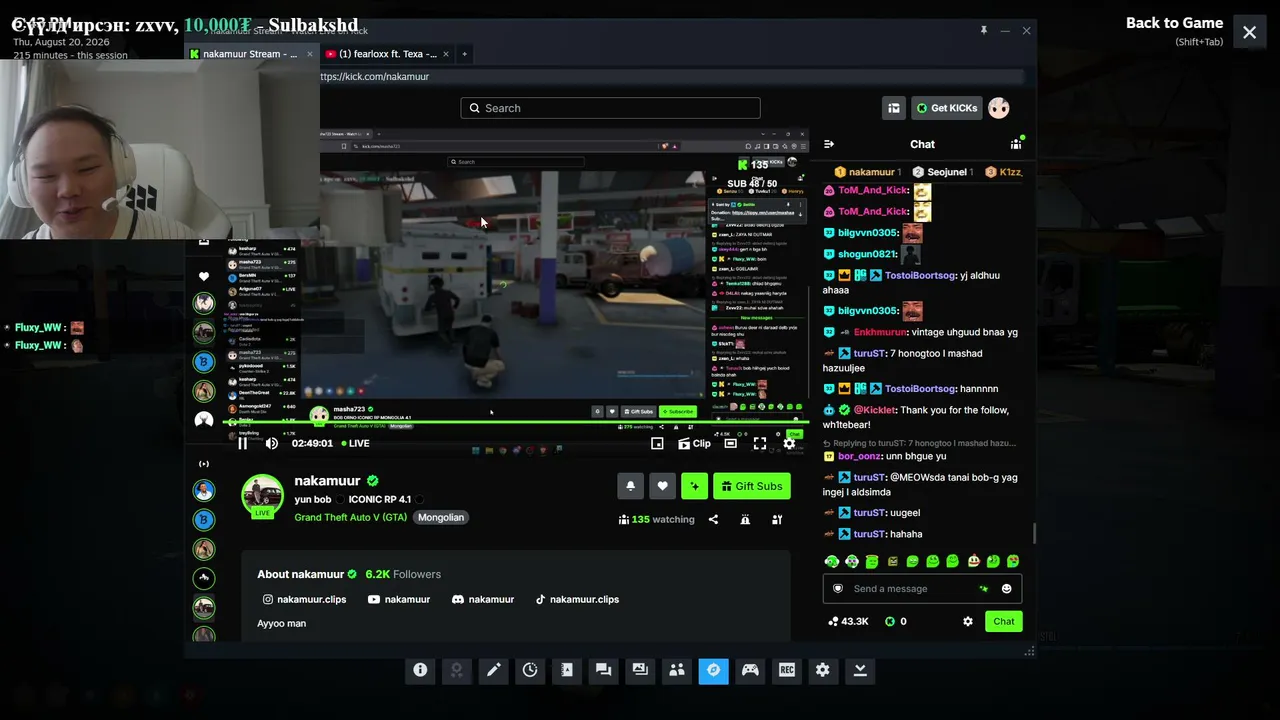Open nakamuur.clips TikTok link

577,599
